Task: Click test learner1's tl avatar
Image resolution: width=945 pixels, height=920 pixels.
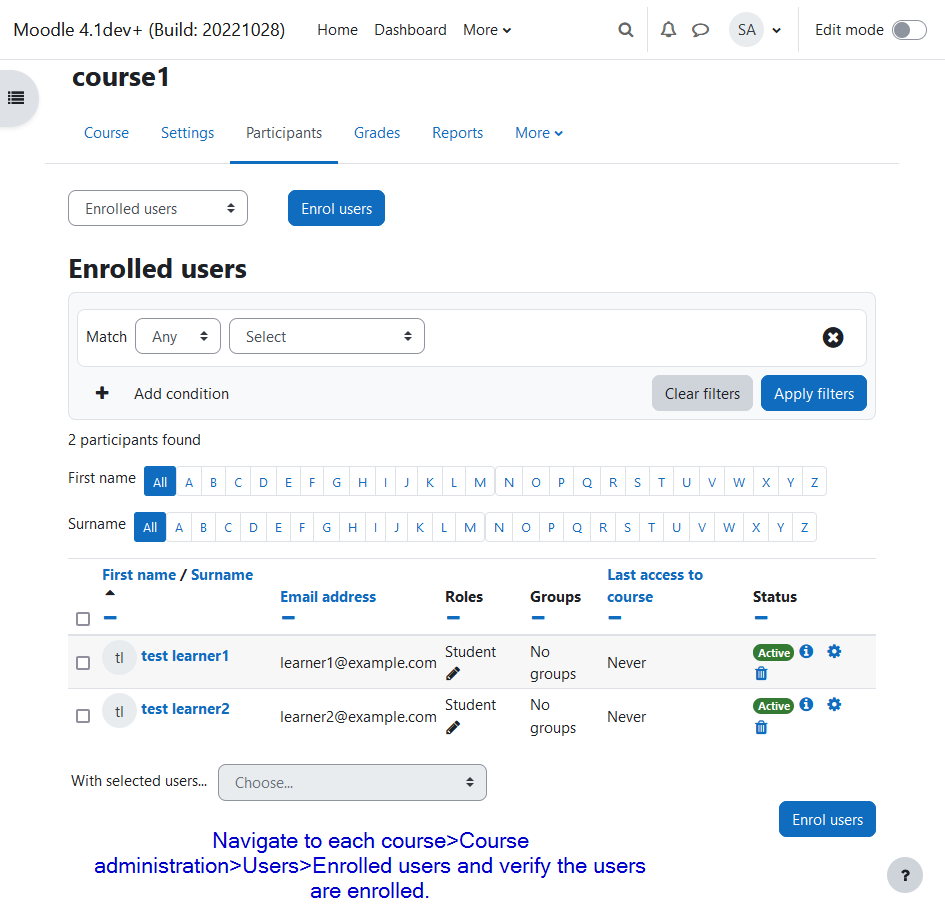Action: click(x=119, y=657)
